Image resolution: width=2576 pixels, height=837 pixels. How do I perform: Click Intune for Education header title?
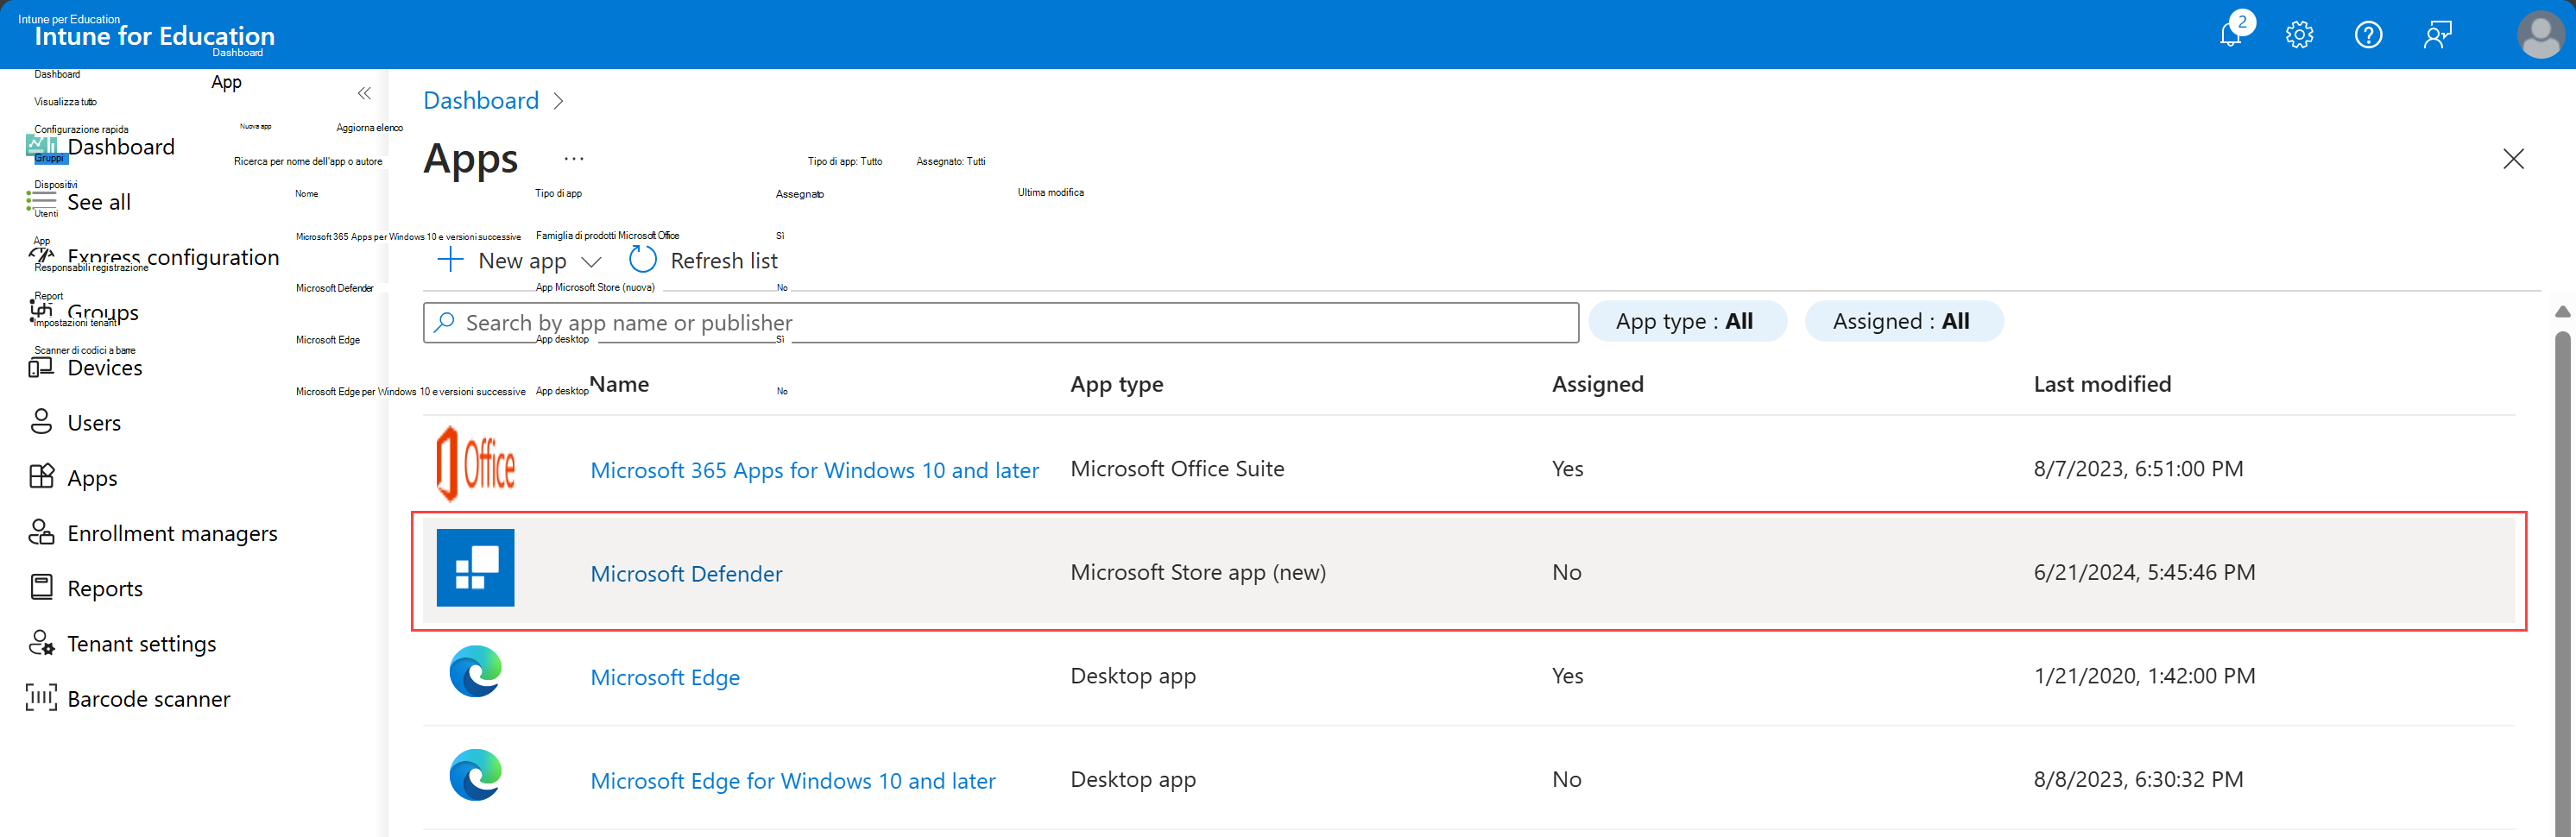(x=154, y=36)
